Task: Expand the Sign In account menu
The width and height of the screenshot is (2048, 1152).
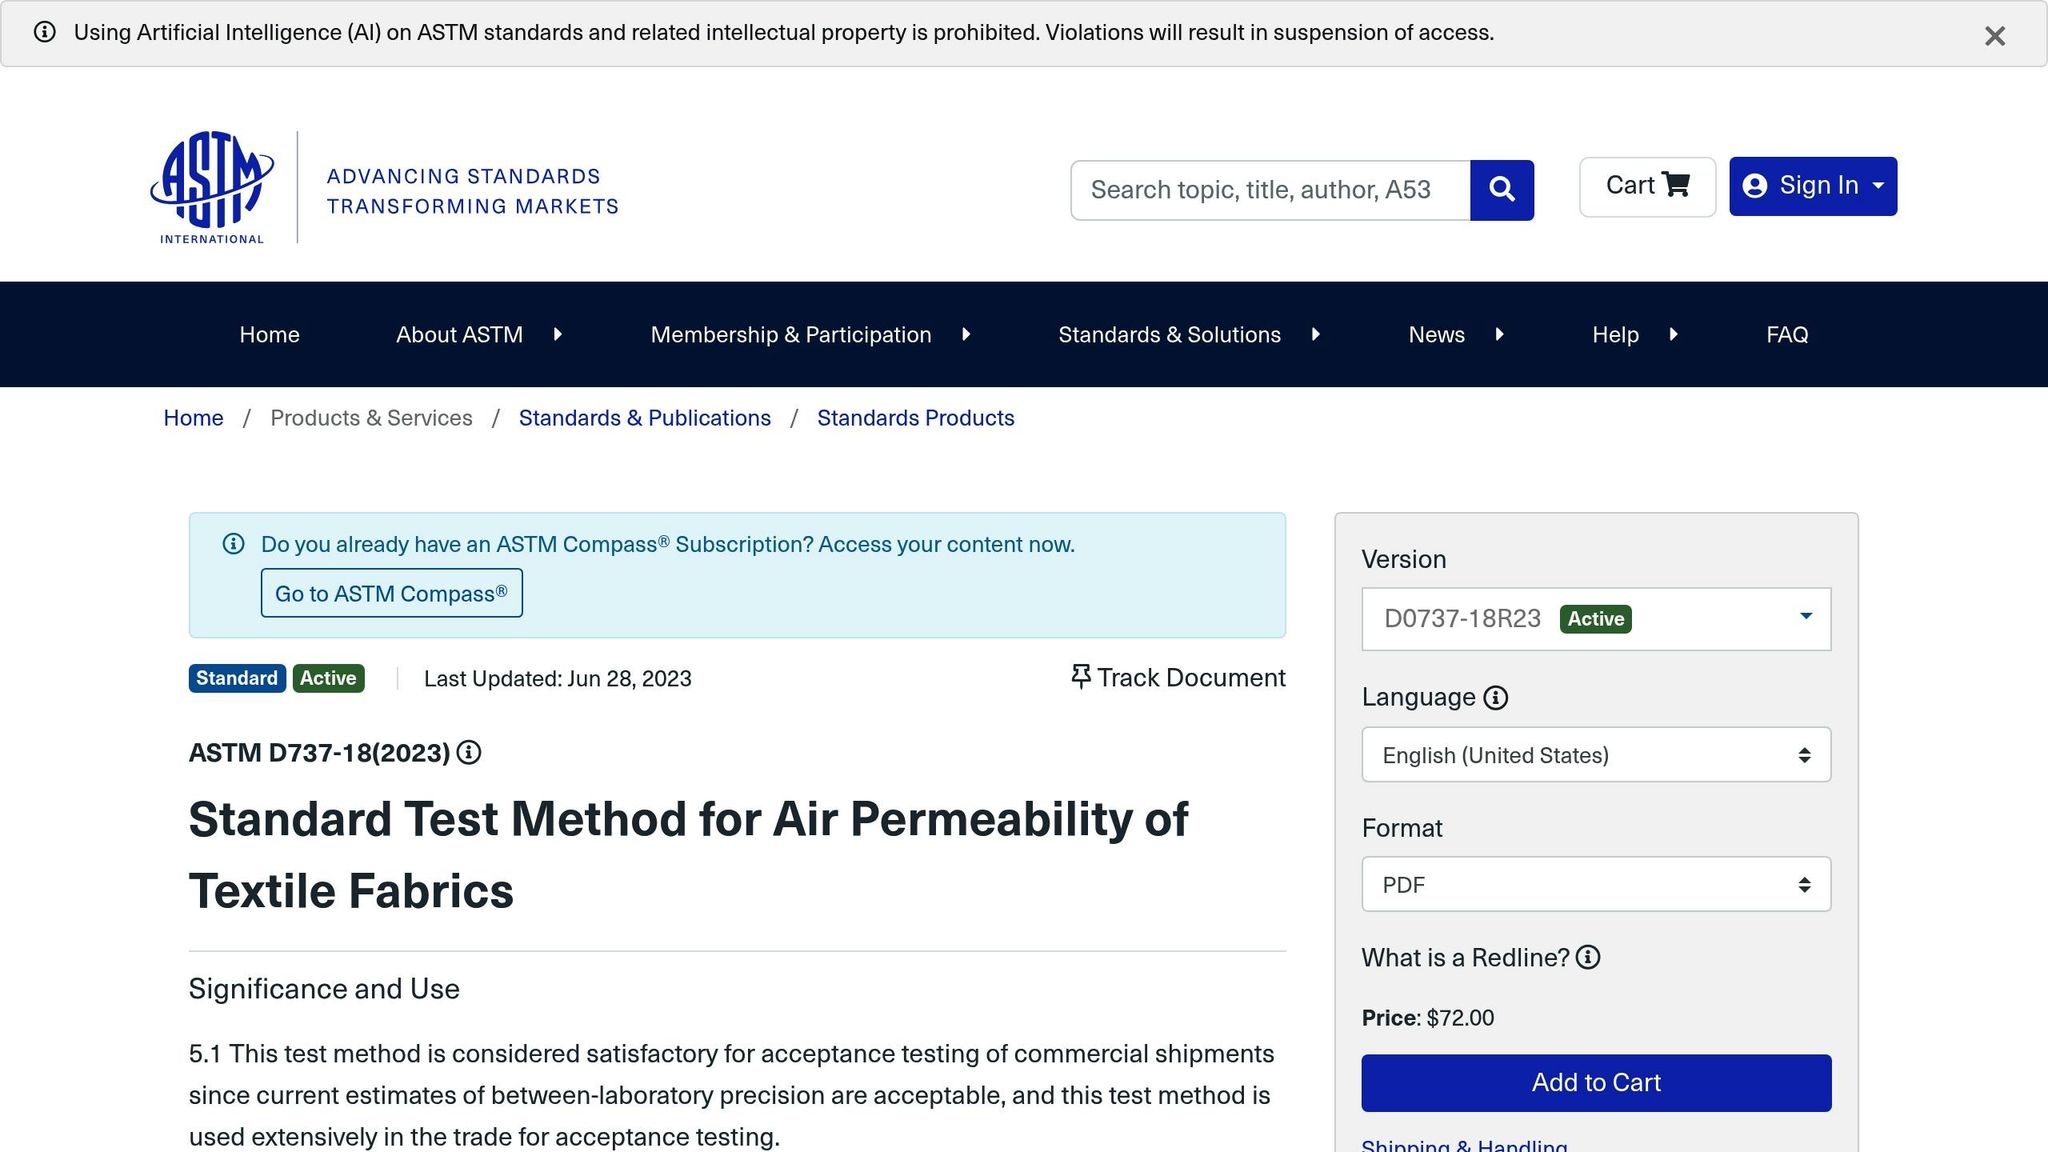Action: point(1812,186)
